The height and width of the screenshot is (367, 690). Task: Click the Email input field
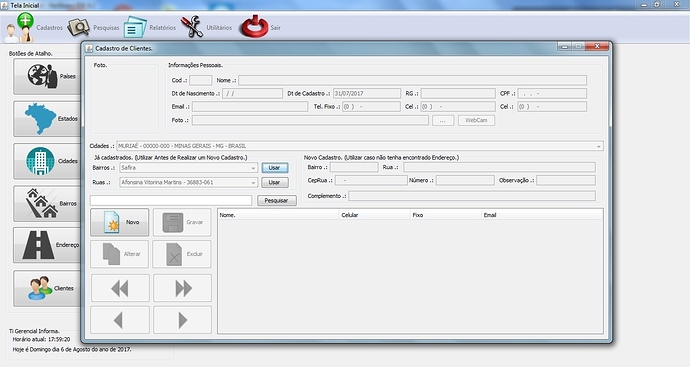coord(250,106)
